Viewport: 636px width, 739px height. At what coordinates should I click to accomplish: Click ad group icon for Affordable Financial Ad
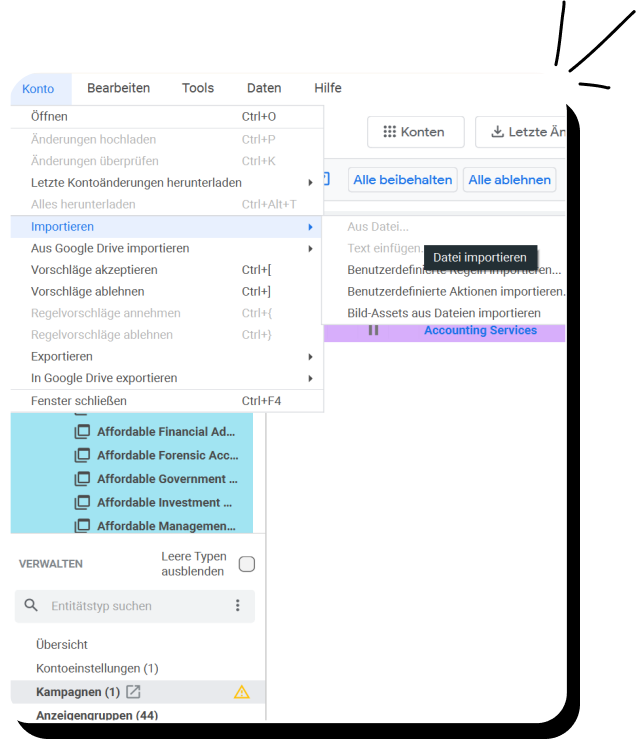click(x=82, y=432)
